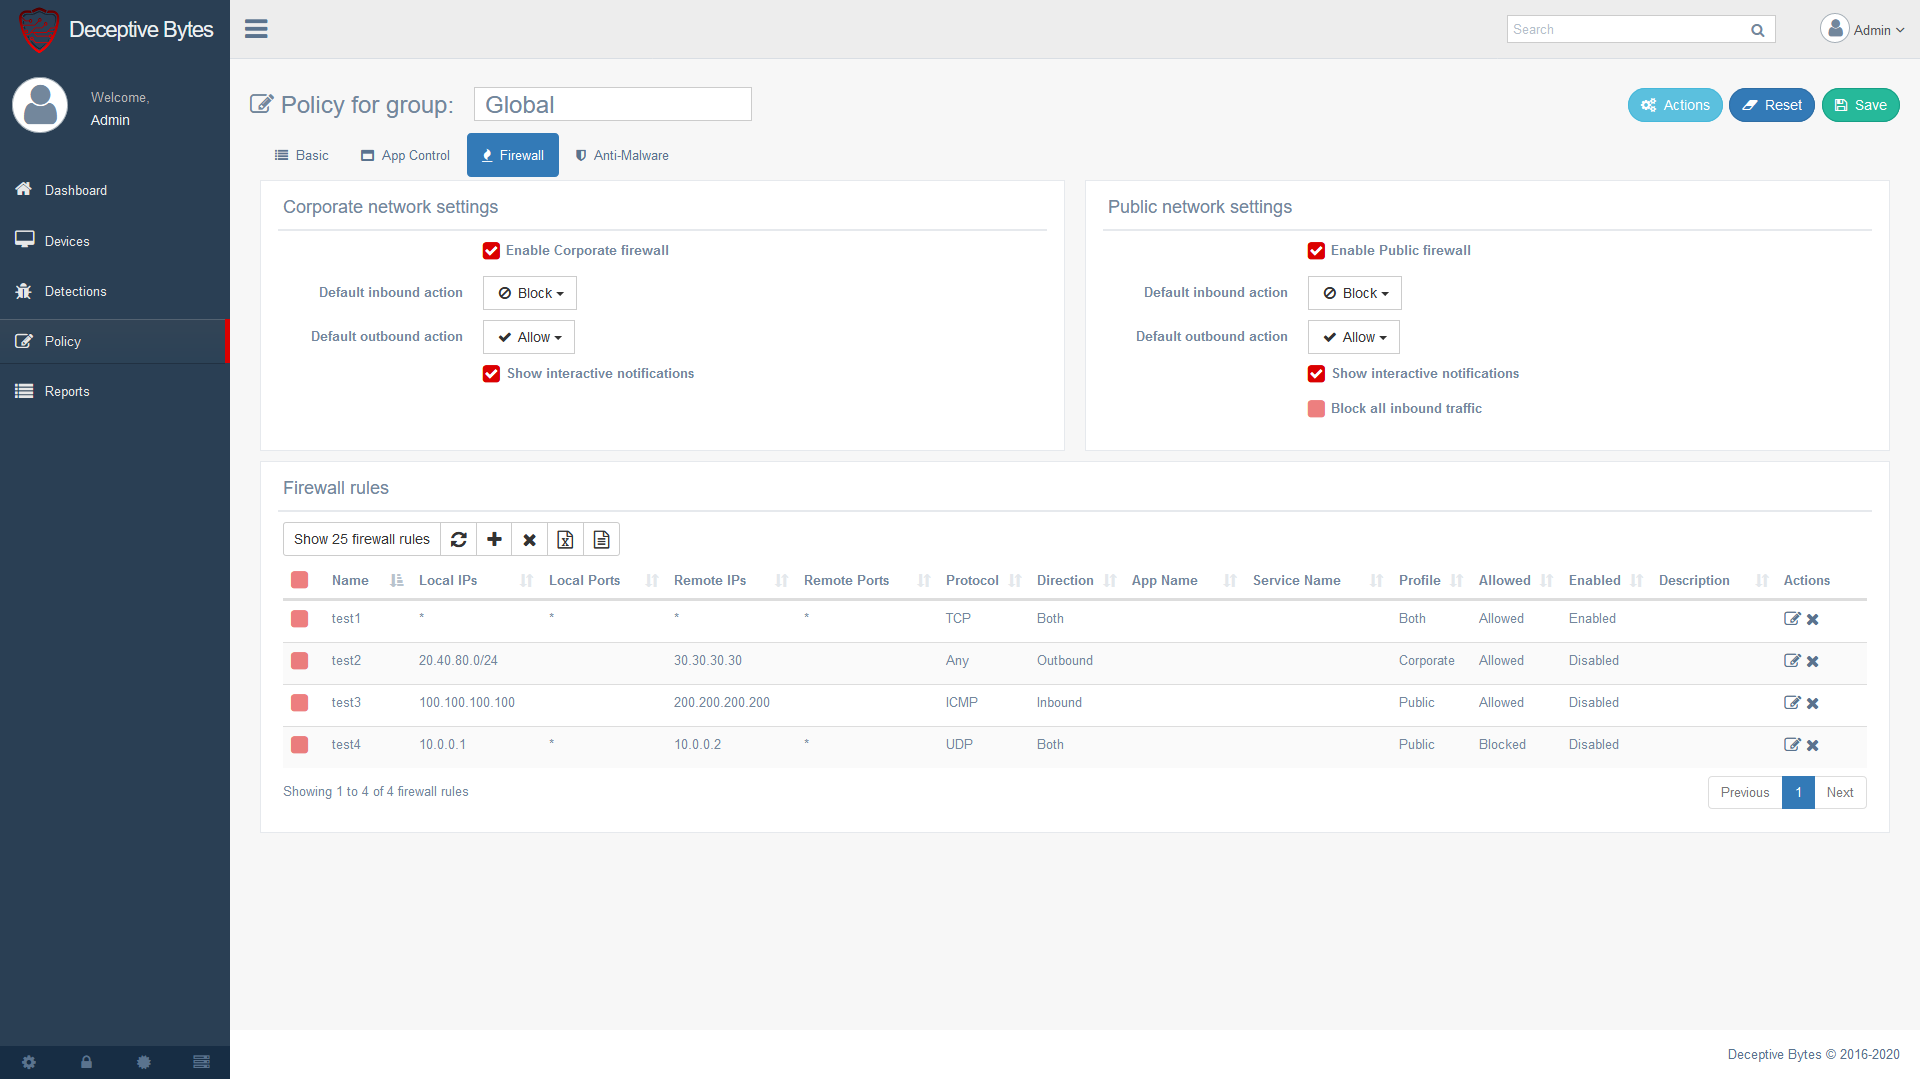Screen dimensions: 1920x1079
Task: Switch to the Anti-Malware tab
Action: 621,156
